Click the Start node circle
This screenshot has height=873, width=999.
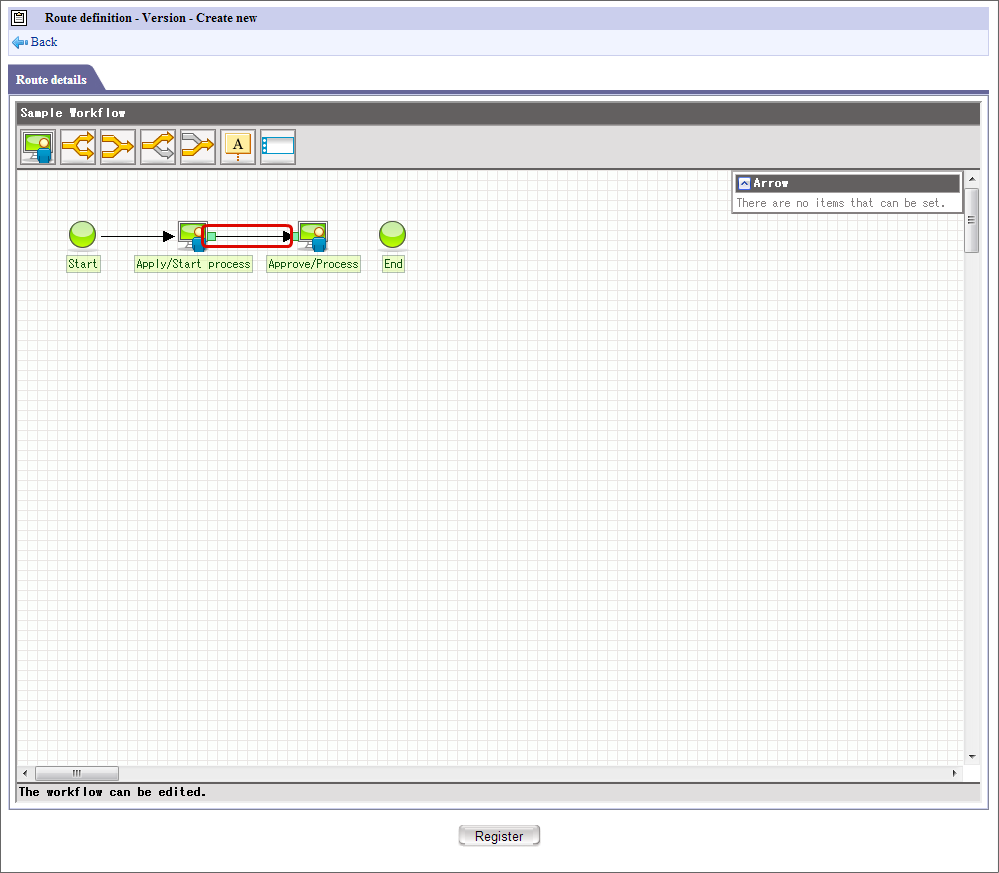(82, 234)
